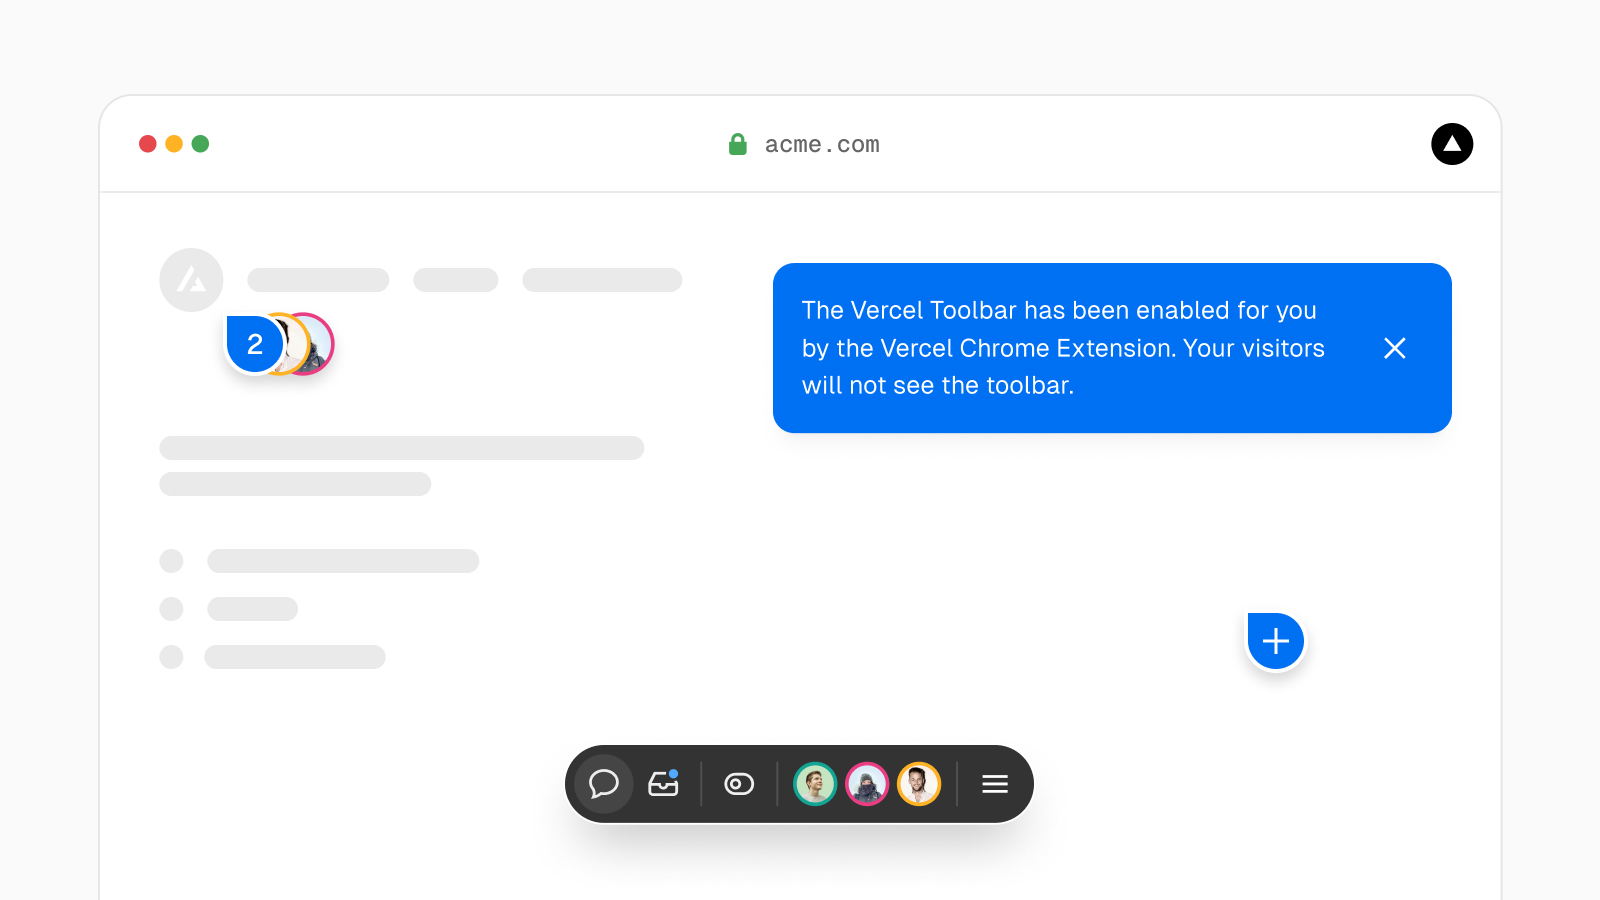Image resolution: width=1600 pixels, height=900 pixels.
Task: Open the Vercel extension icon in the browser bar
Action: point(1452,144)
